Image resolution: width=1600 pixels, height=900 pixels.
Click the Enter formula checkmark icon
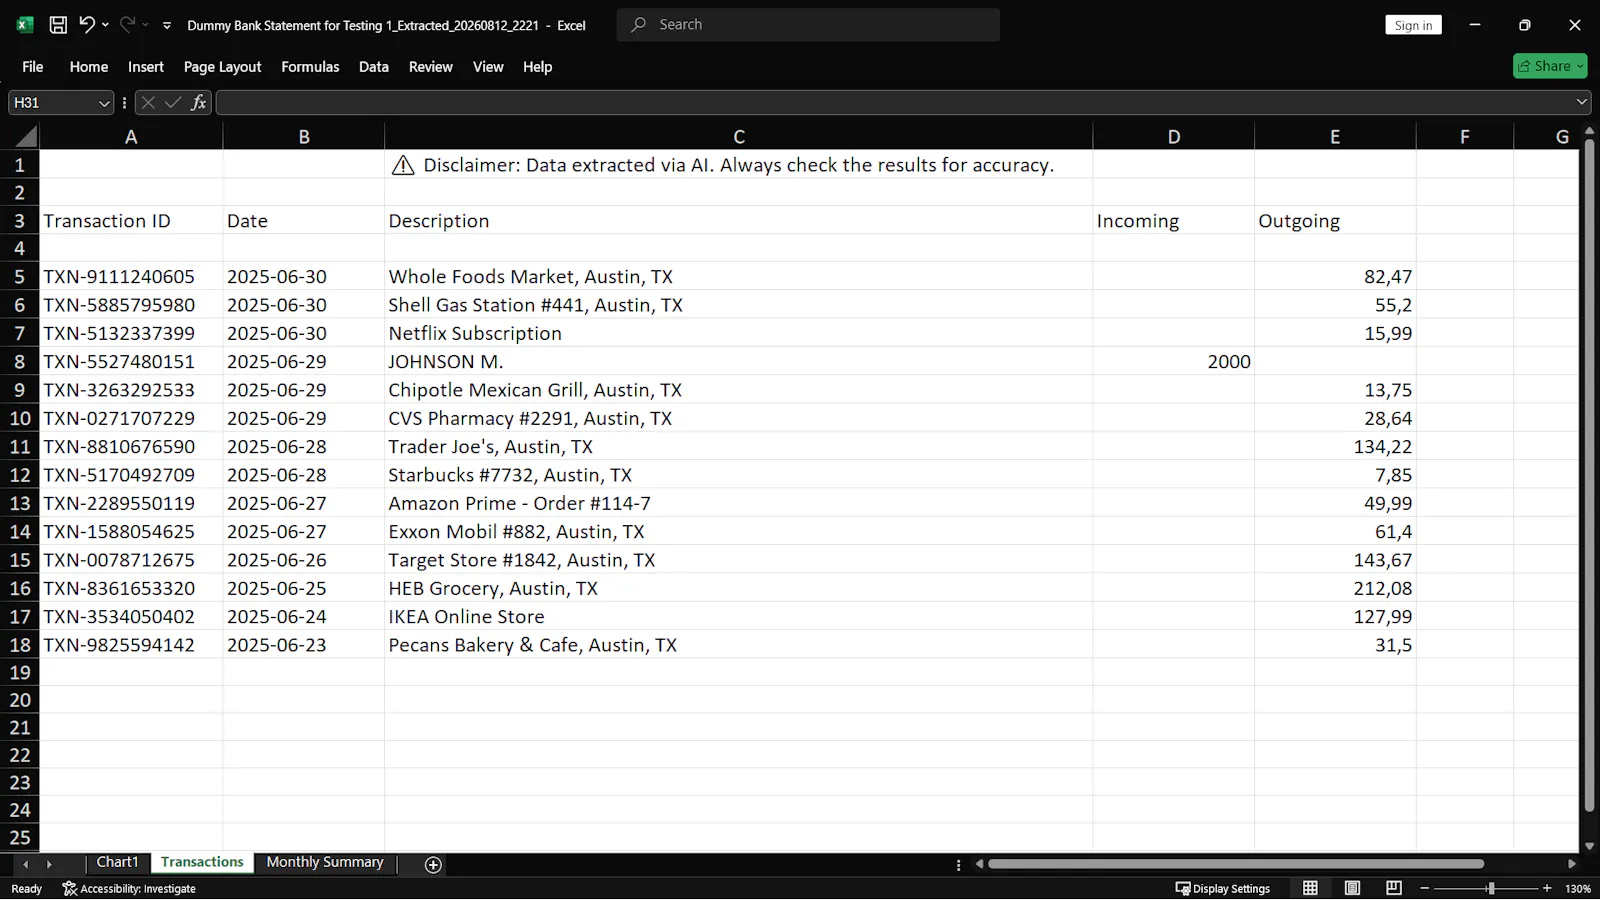173,102
